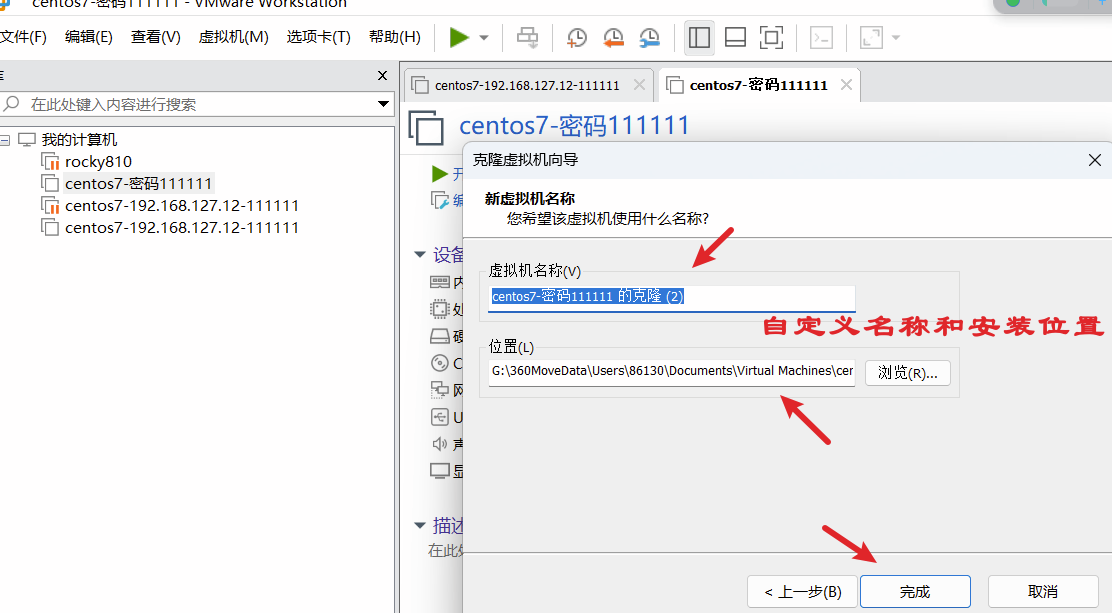Click the memory device icon
The image size is (1112, 613).
pos(440,282)
